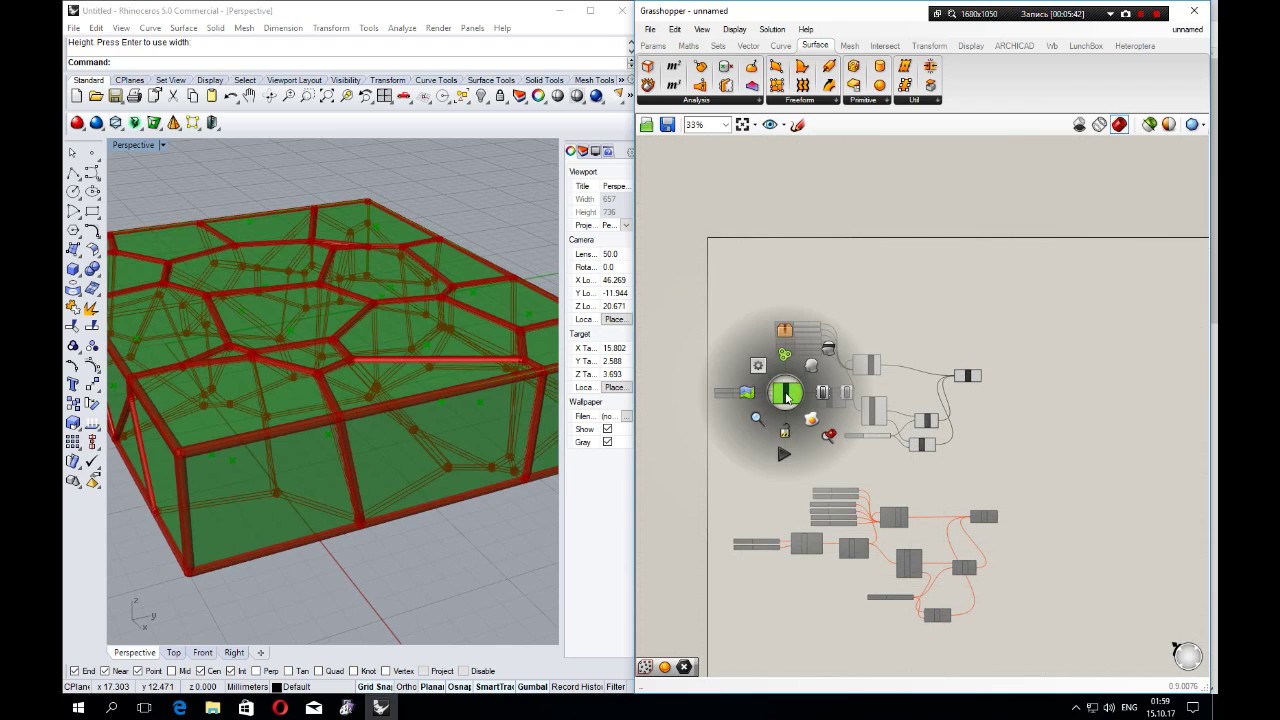Open Rhino Curve menu
1280x720 pixels.
[150, 28]
